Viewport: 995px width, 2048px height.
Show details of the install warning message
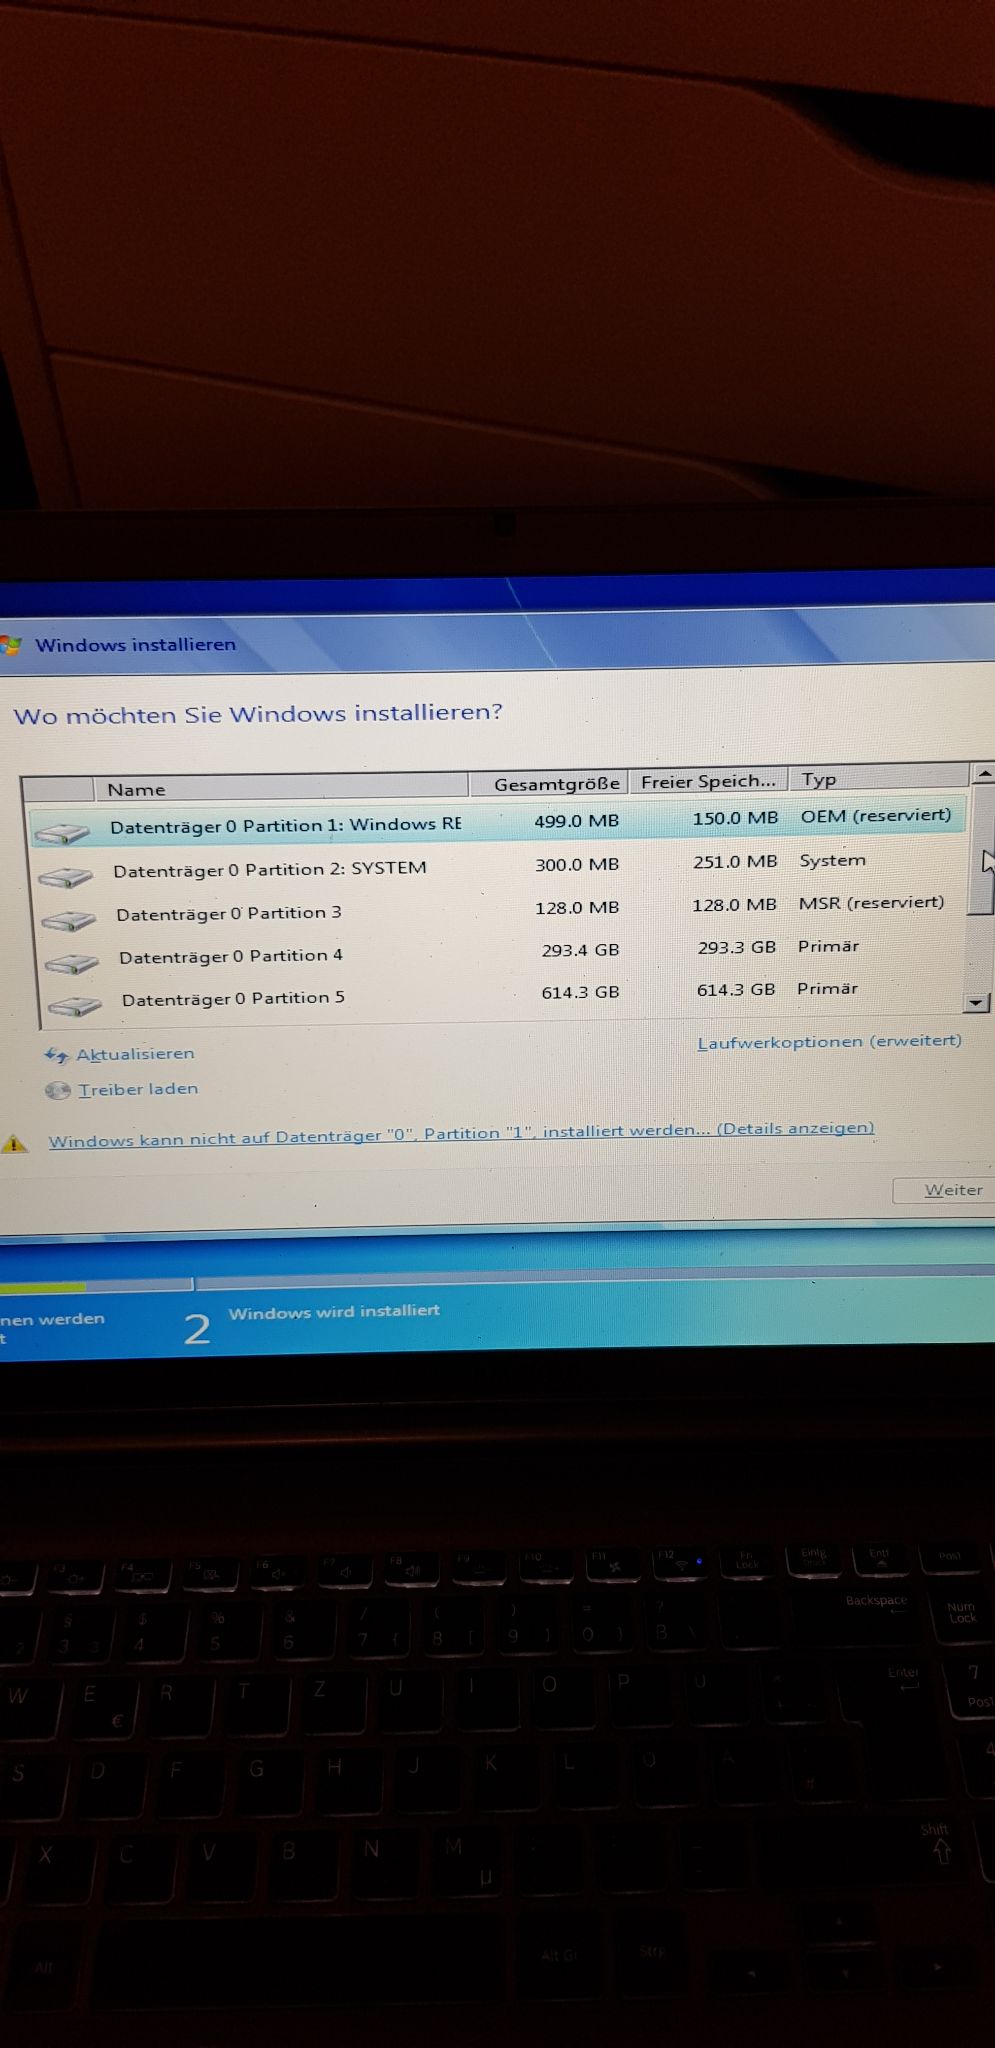tap(461, 1134)
